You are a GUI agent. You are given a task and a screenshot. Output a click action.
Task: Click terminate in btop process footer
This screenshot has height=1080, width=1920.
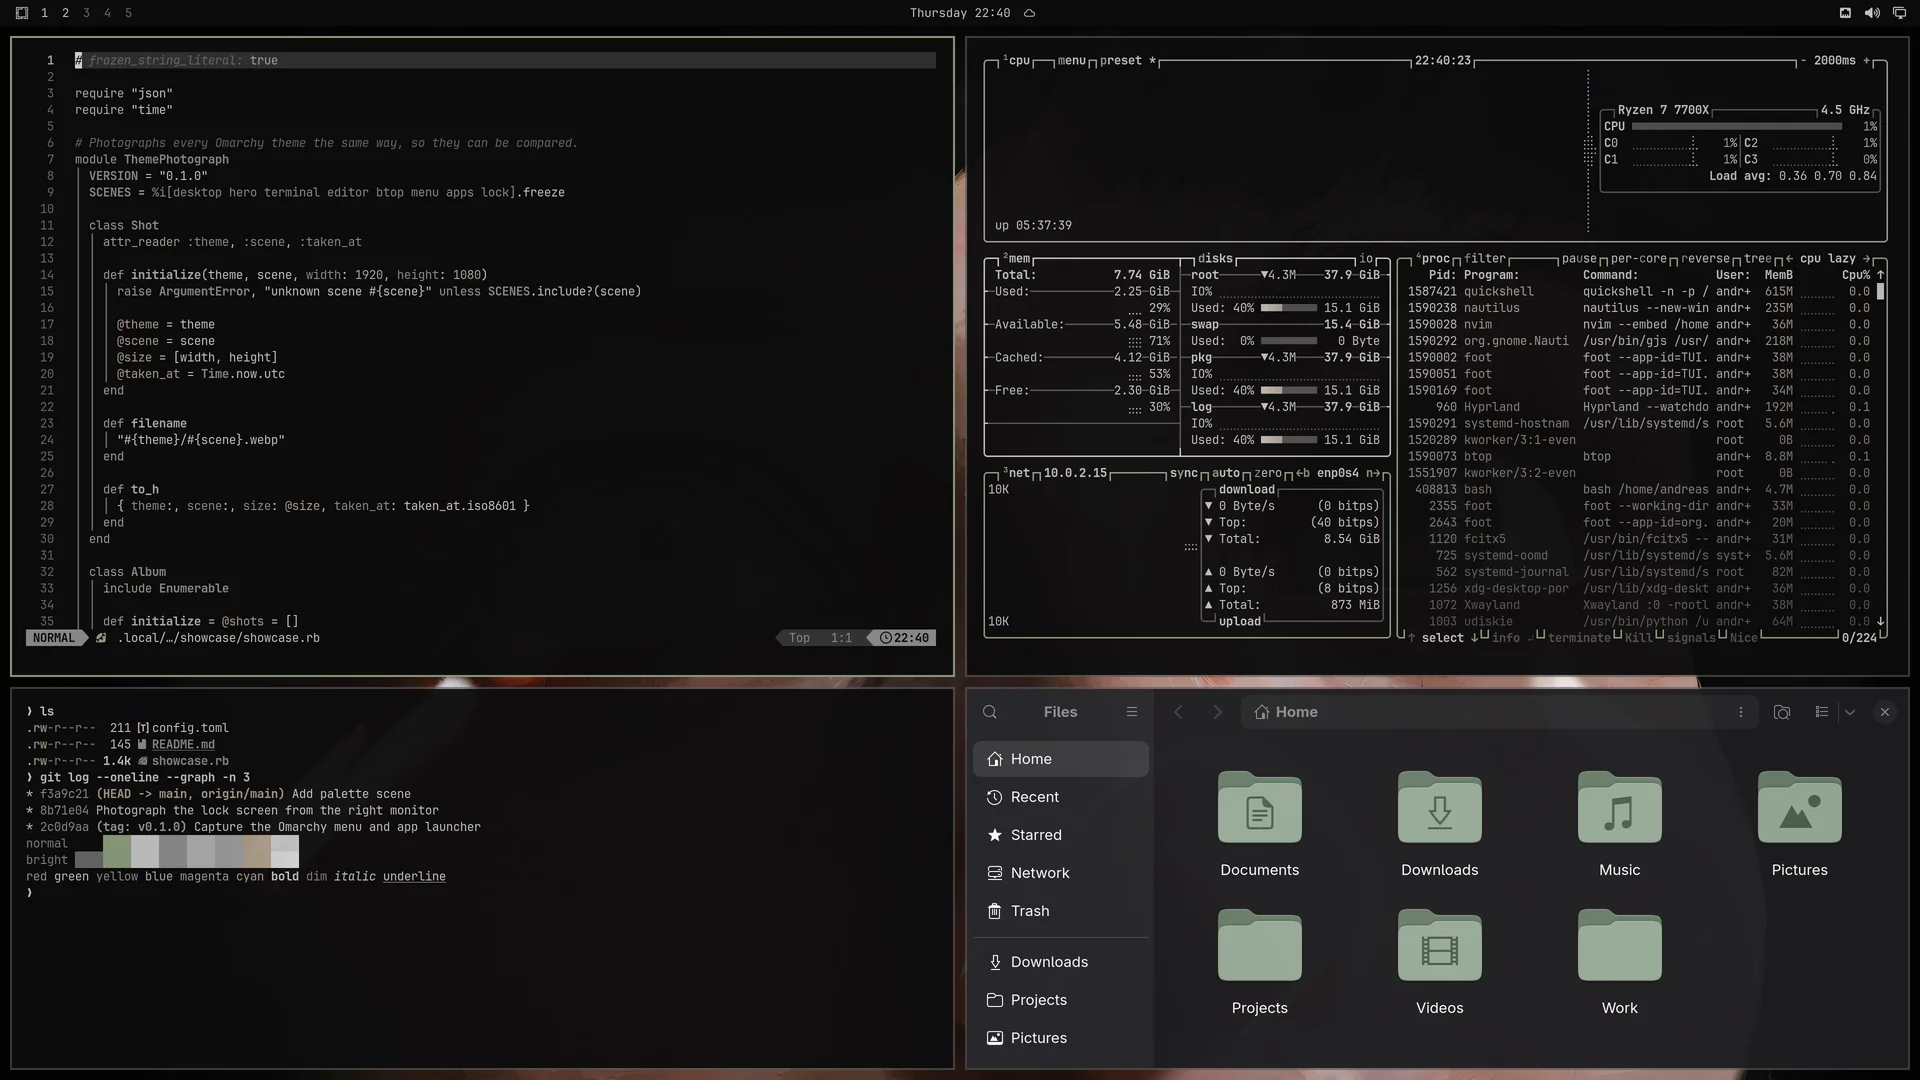(1579, 638)
